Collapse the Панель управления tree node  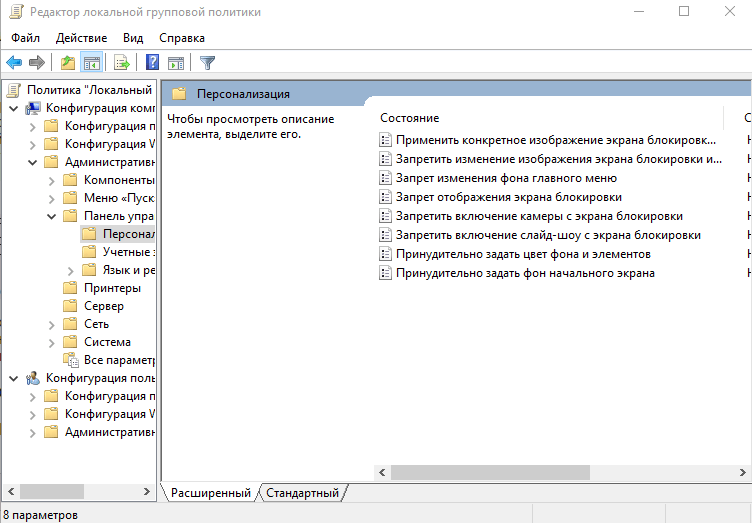[52, 216]
